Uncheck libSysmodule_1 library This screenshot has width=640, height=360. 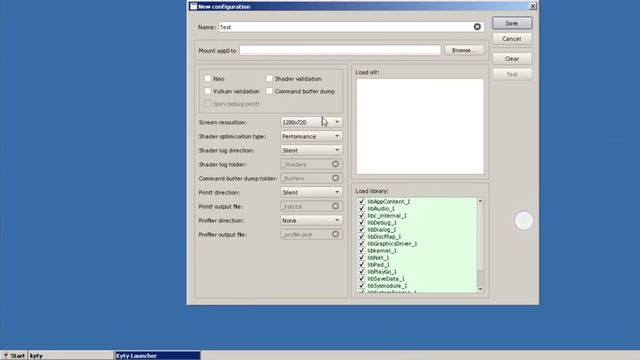361,286
